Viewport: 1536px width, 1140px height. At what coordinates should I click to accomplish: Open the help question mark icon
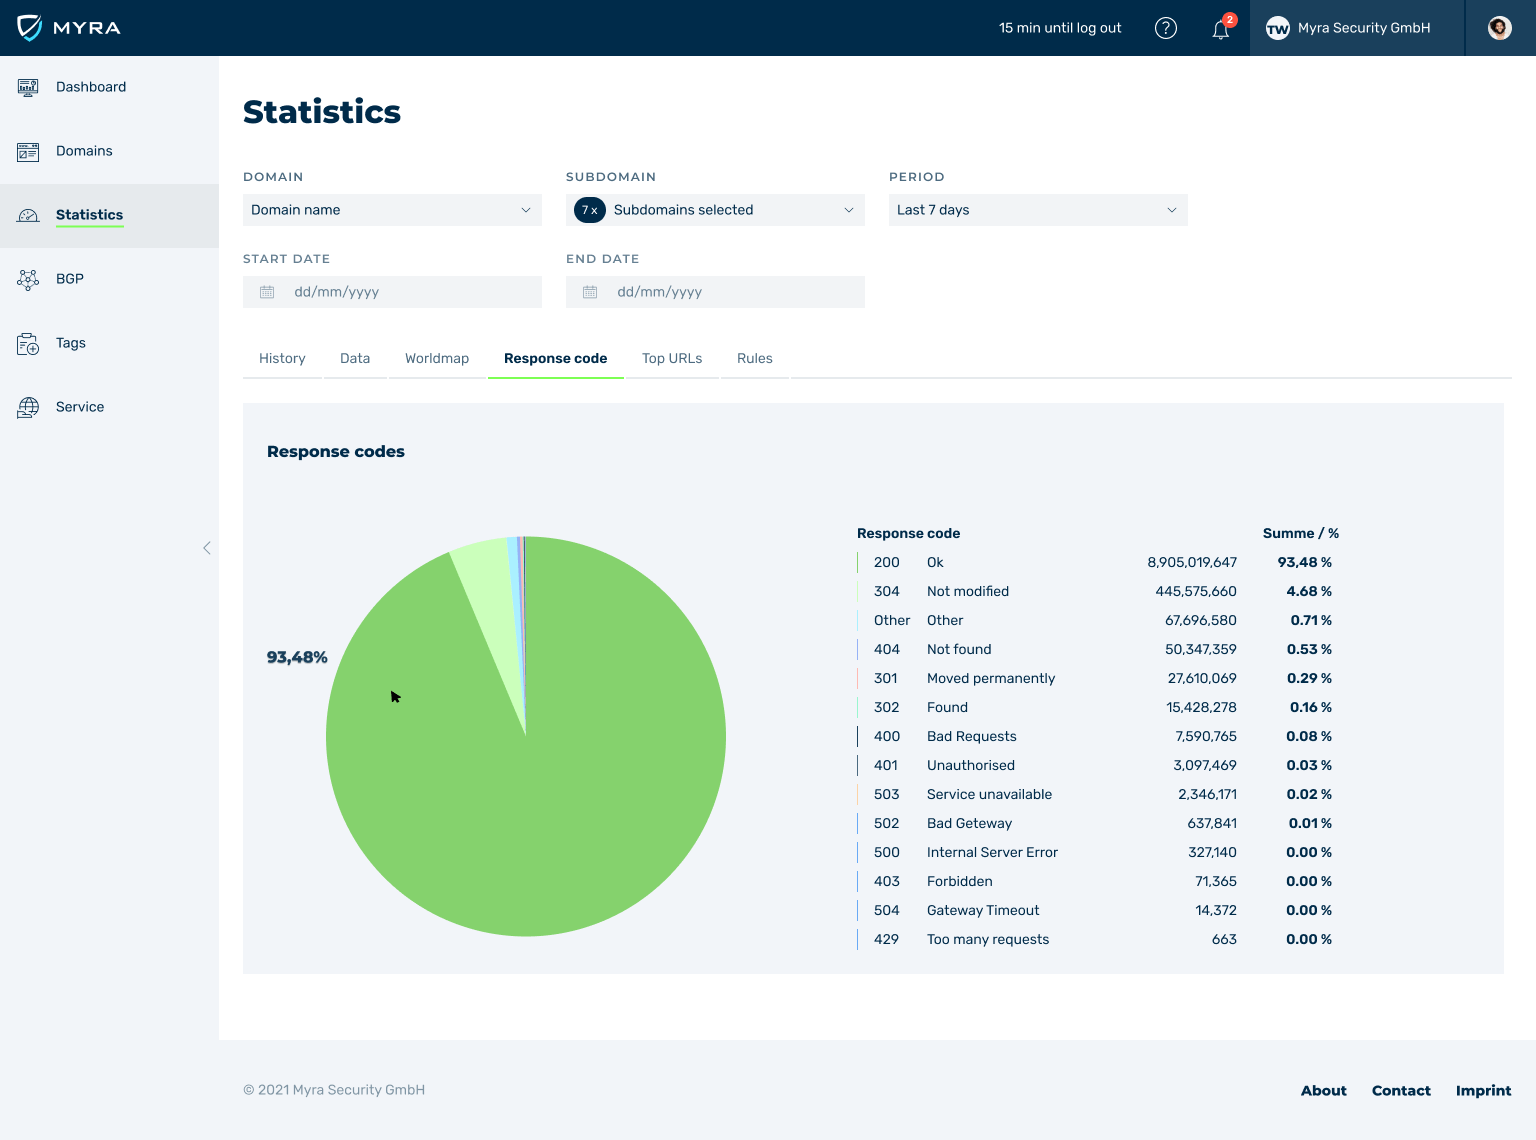1166,28
